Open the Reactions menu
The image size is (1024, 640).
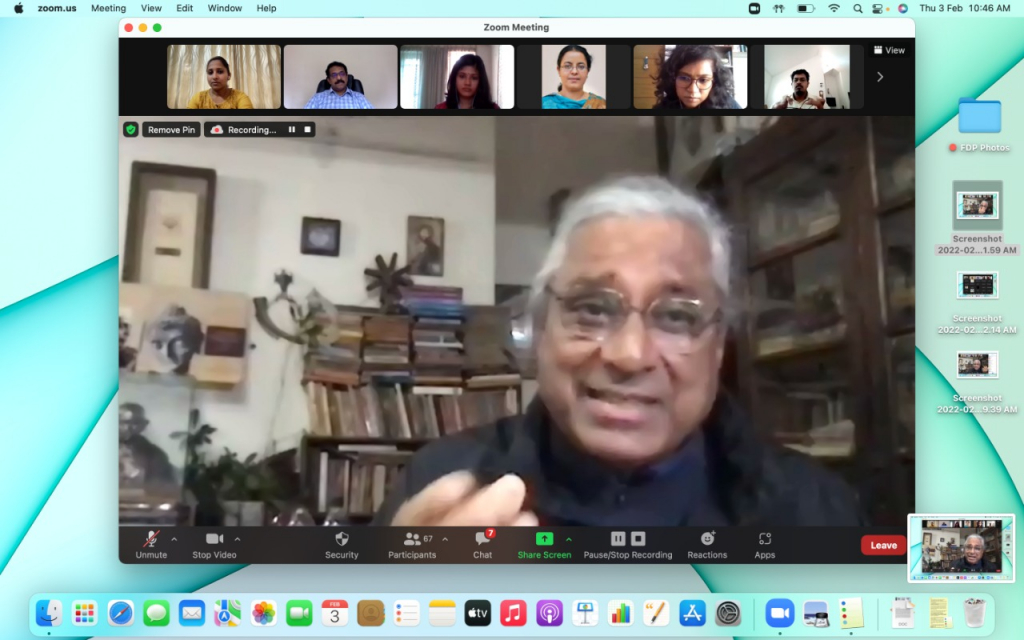pyautogui.click(x=707, y=544)
